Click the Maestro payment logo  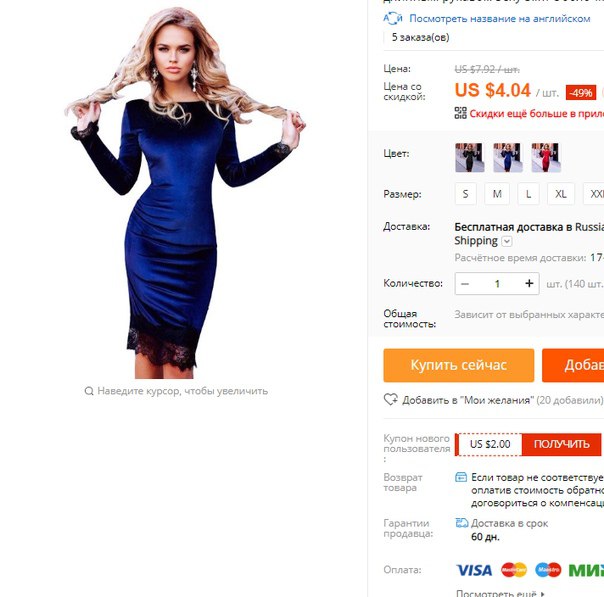pyautogui.click(x=548, y=570)
